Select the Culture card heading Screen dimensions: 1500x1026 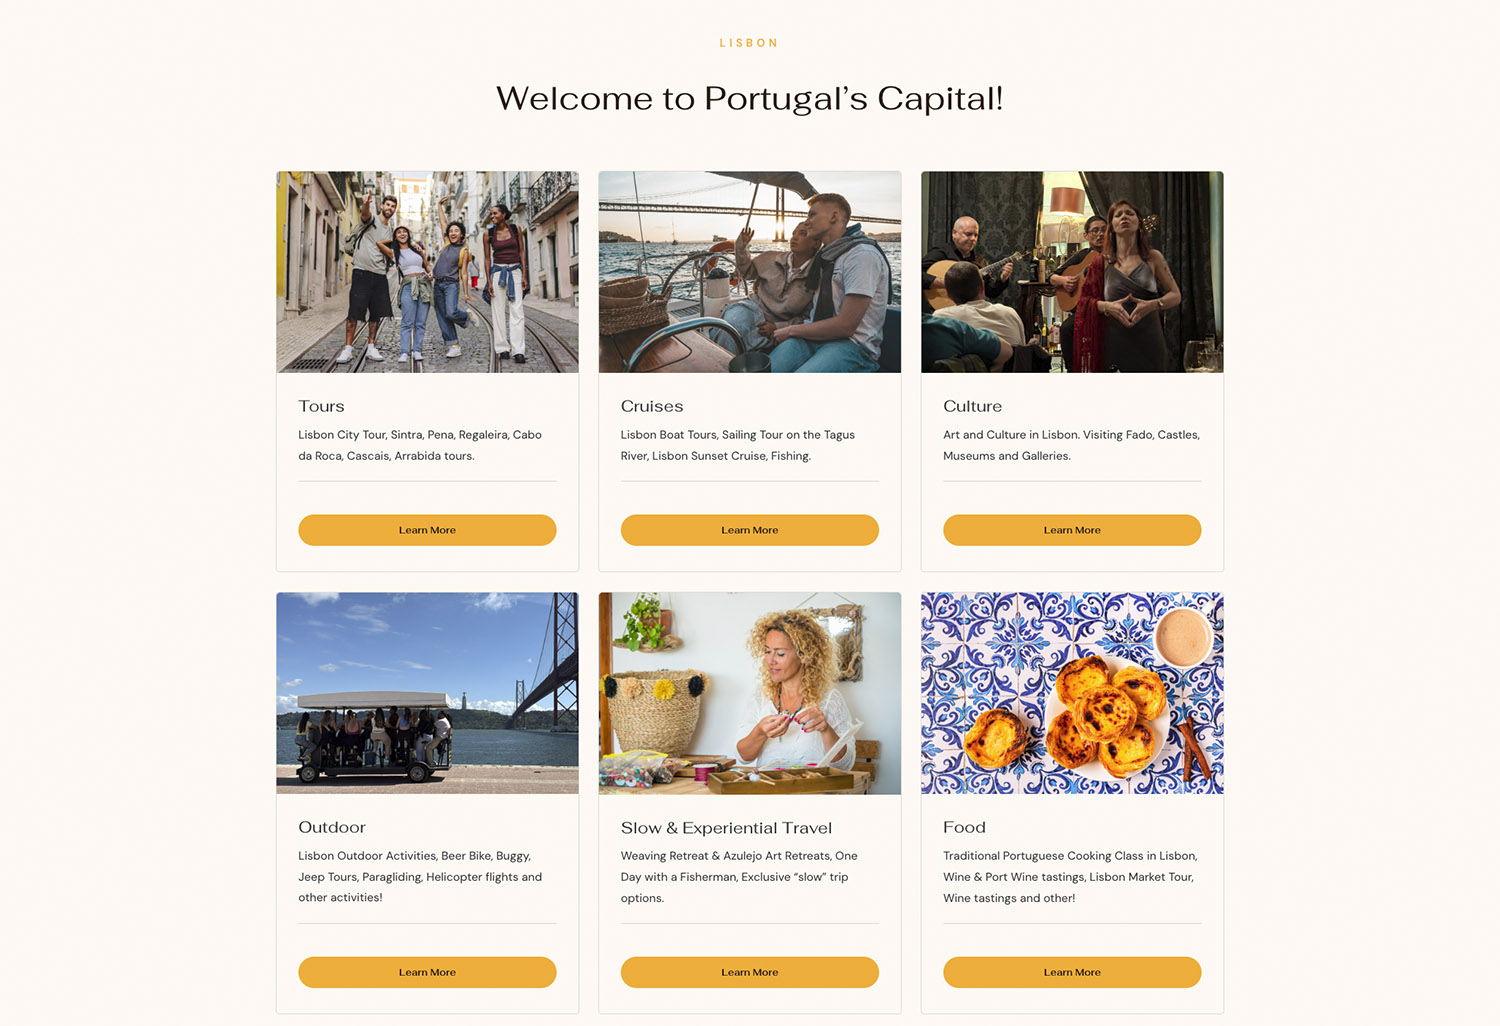pyautogui.click(x=972, y=406)
